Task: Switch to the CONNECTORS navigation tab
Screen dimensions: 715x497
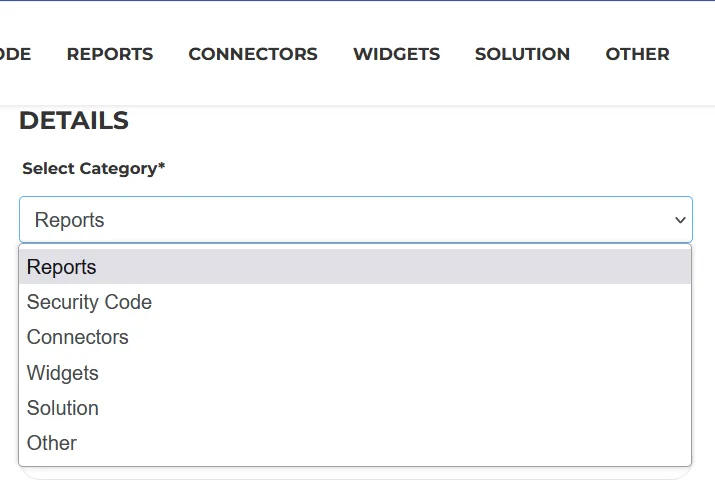Action: (x=253, y=54)
